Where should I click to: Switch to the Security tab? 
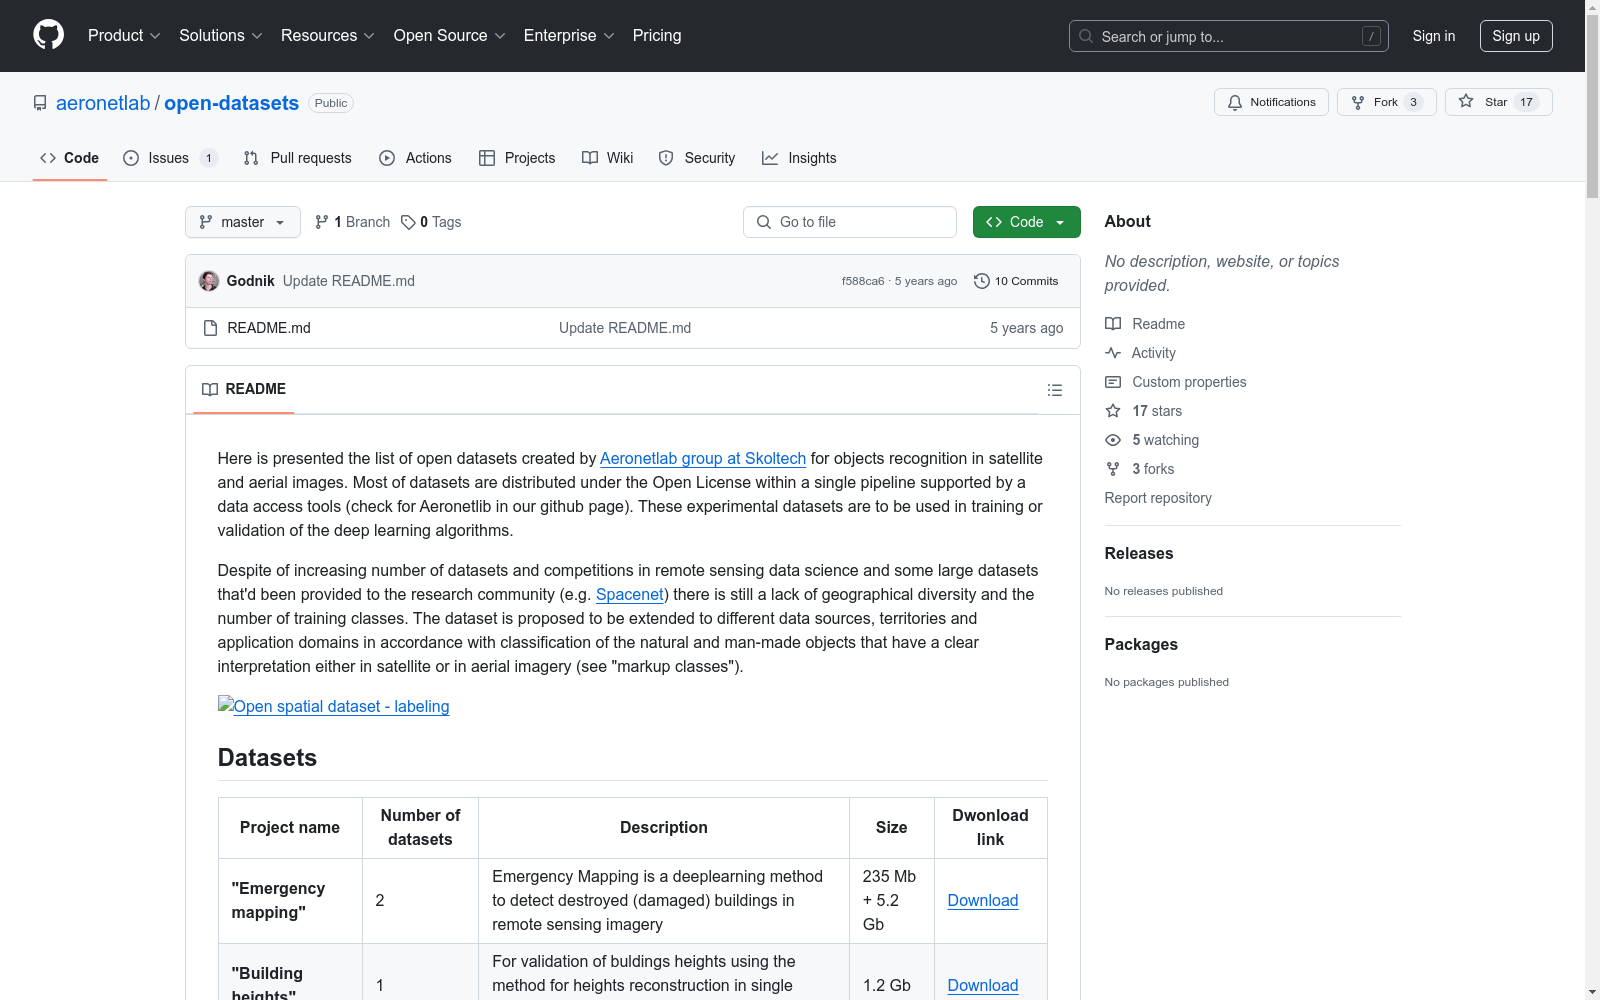point(697,158)
